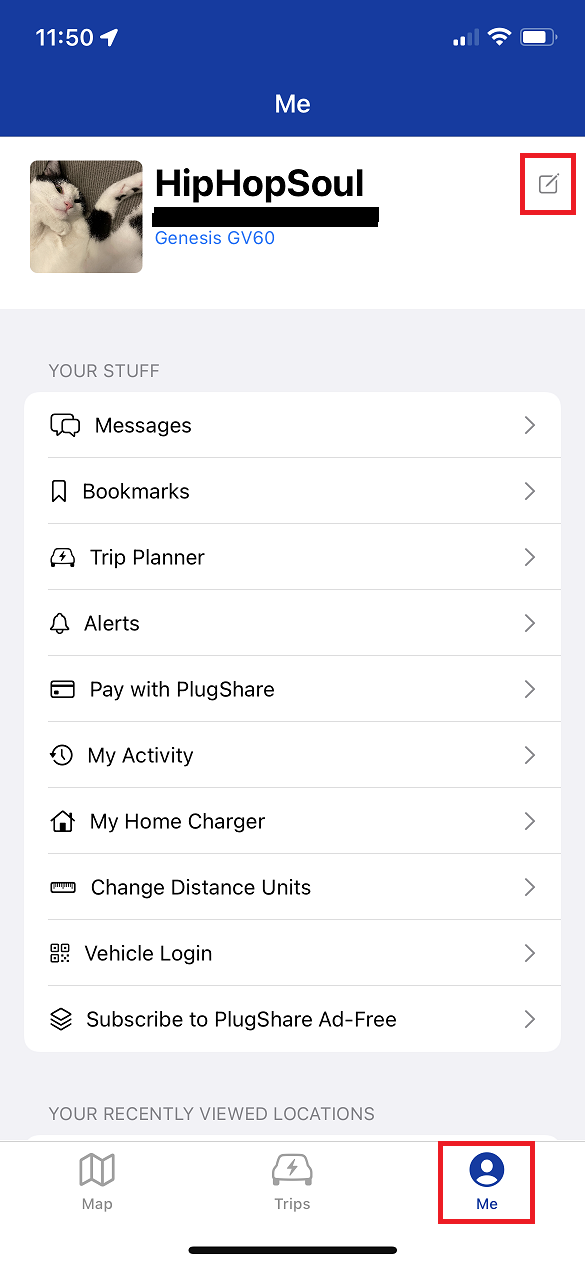This screenshot has width=585, height=1266.
Task: Tap the Subscribe to PlugShare Ad-Free layers icon
Action: pyautogui.click(x=61, y=1019)
